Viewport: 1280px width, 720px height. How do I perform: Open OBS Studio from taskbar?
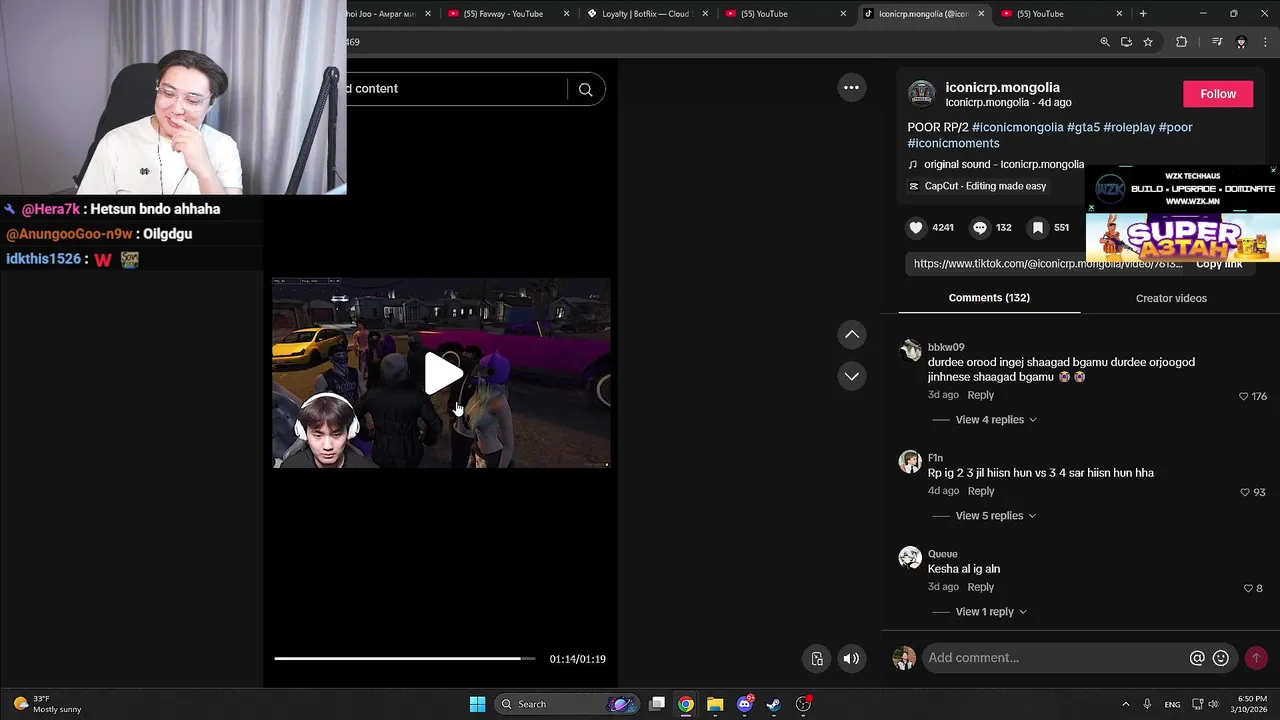point(803,704)
